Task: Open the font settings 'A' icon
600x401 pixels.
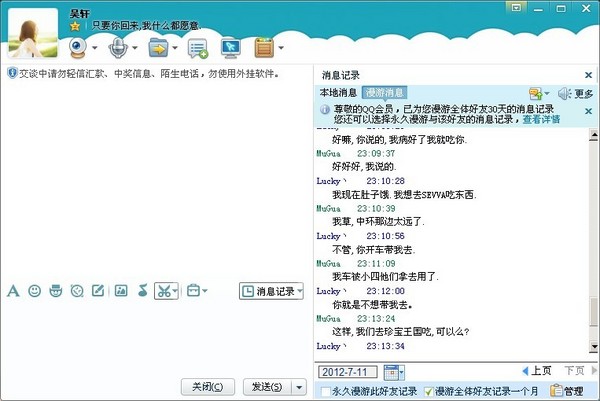Action: (x=13, y=291)
